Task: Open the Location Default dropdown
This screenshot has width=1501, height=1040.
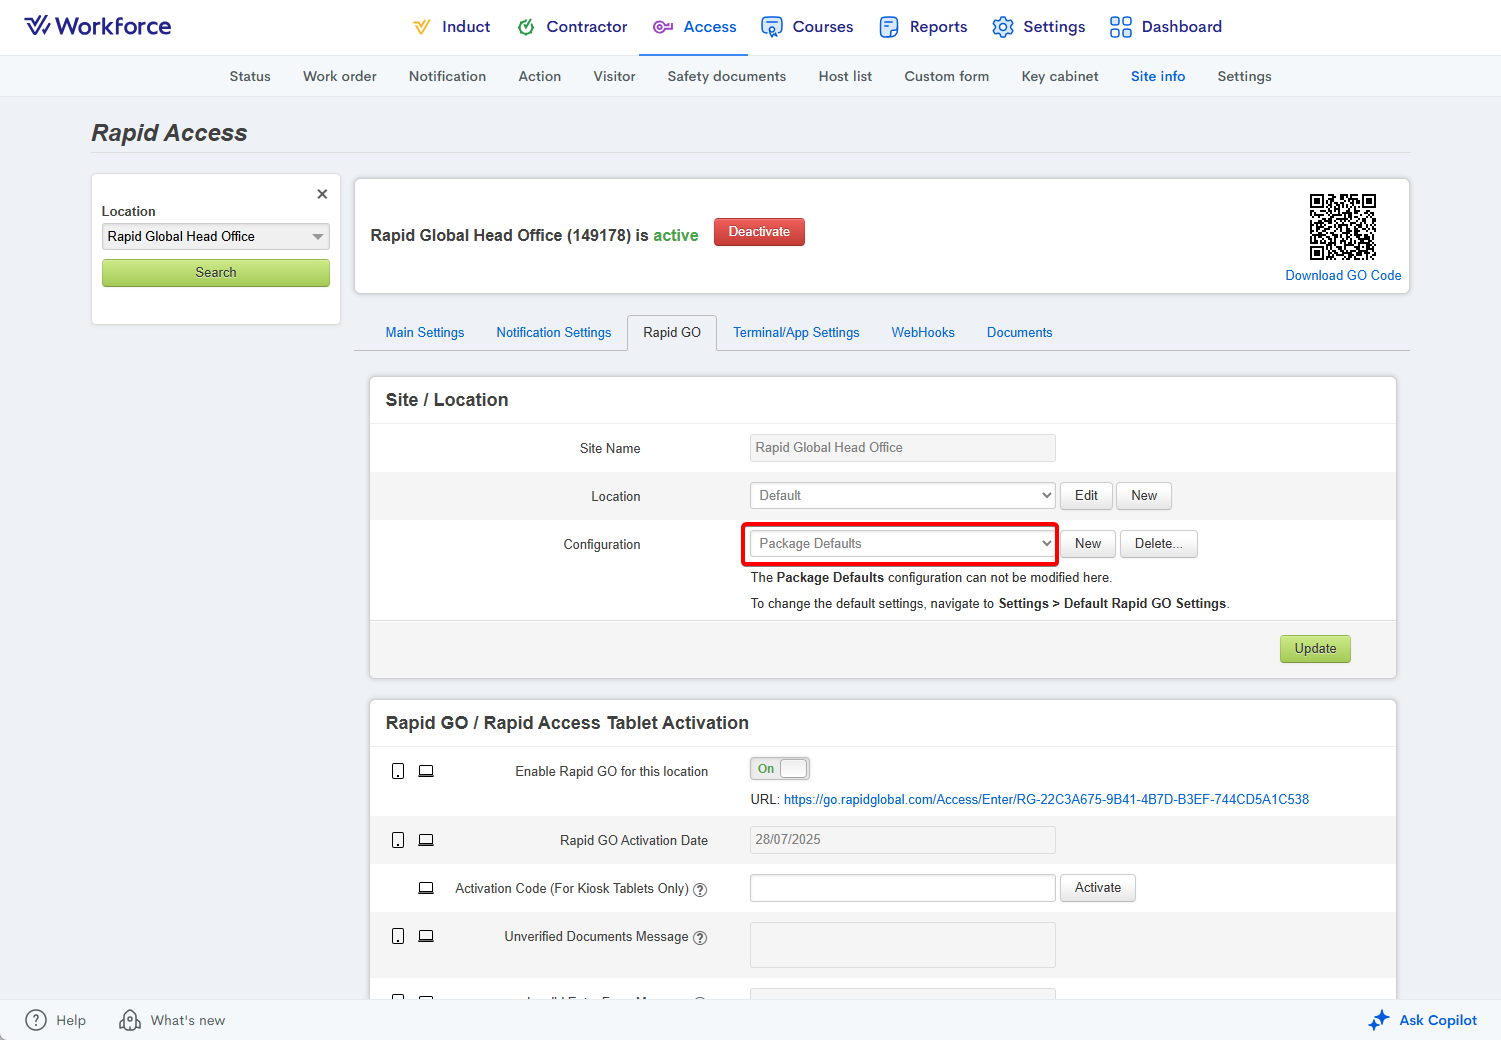Action: [902, 496]
